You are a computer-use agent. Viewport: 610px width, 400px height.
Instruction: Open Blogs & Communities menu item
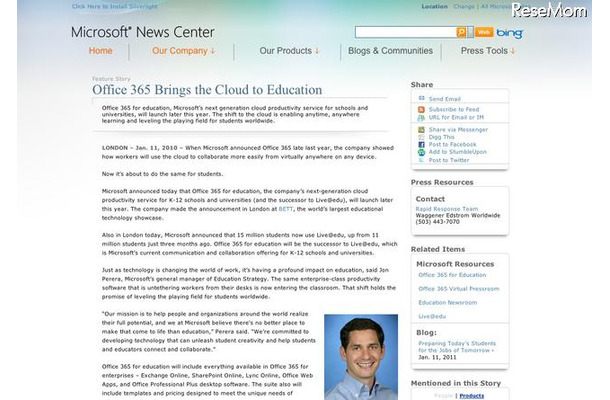(390, 51)
